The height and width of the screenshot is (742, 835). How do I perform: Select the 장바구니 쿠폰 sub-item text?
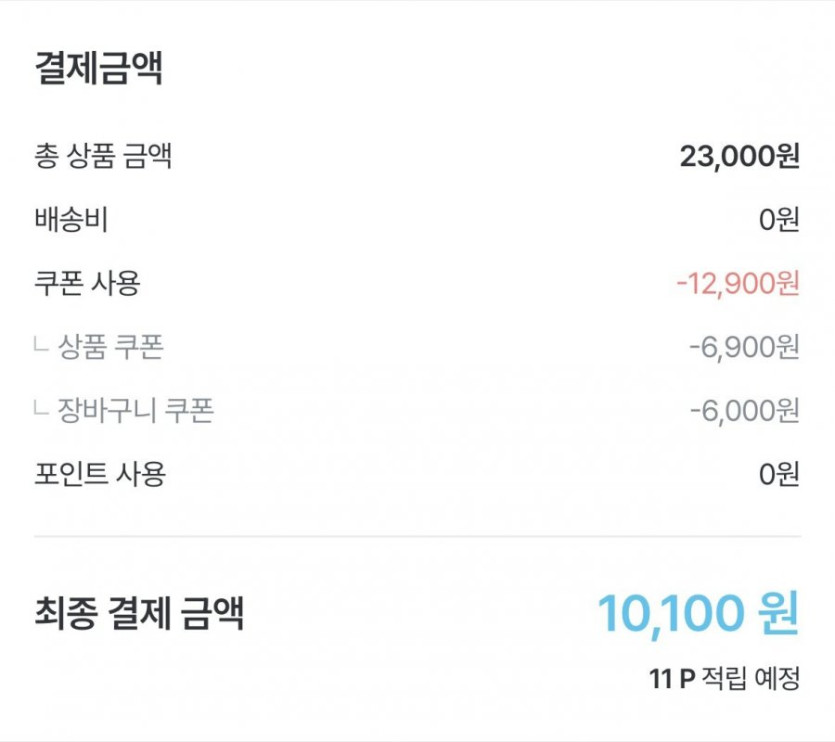(x=136, y=410)
